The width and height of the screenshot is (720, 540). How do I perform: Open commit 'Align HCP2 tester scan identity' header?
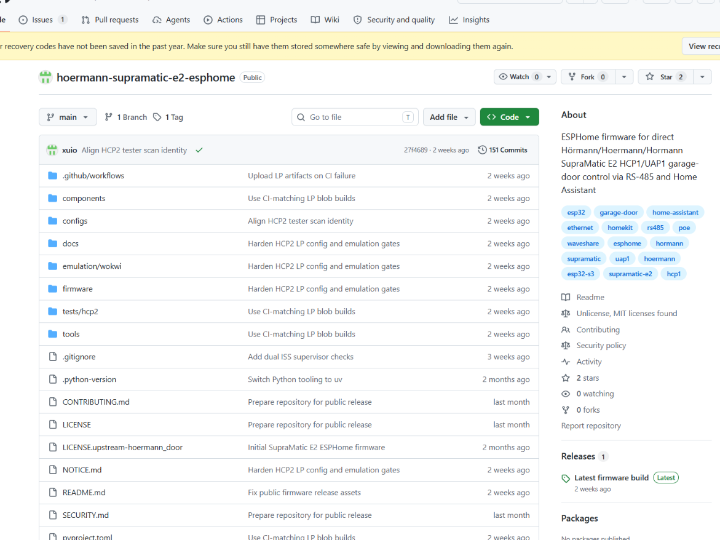(134, 150)
